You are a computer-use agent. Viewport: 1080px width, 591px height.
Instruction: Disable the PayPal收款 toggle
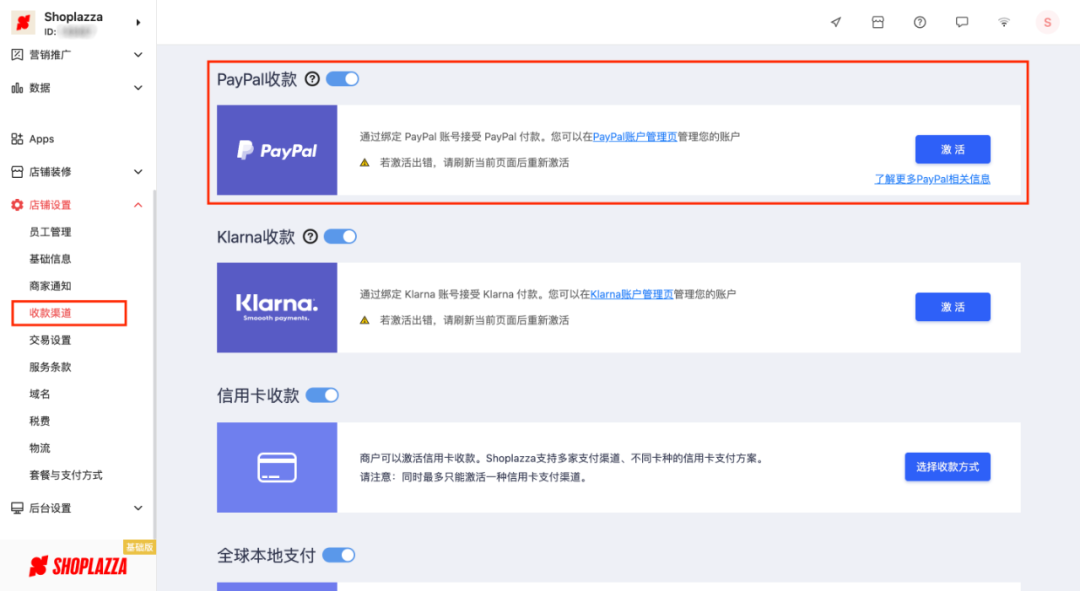(x=341, y=78)
